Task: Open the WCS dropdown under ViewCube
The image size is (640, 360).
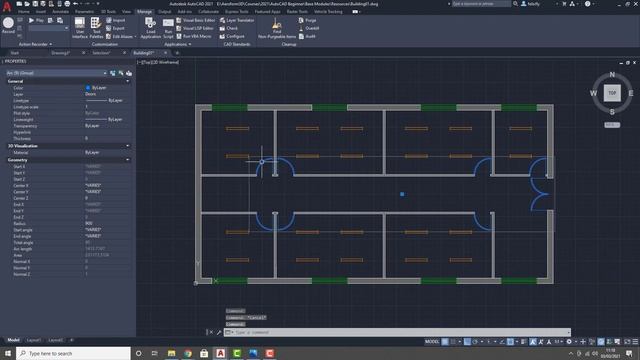Action: click(612, 124)
